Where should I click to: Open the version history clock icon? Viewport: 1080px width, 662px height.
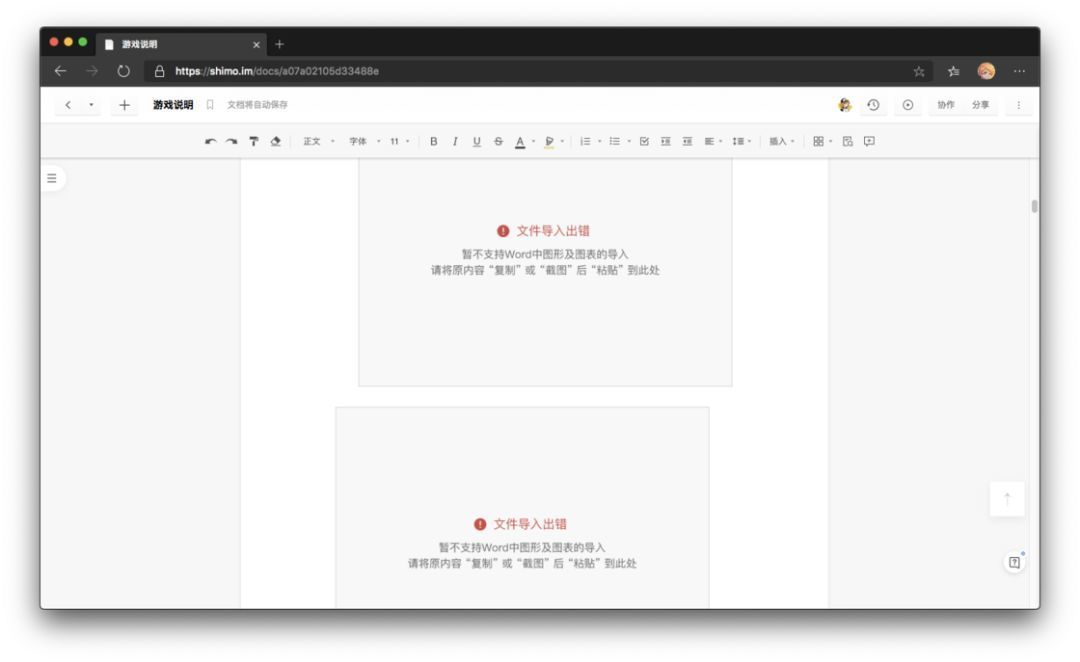[x=873, y=105]
